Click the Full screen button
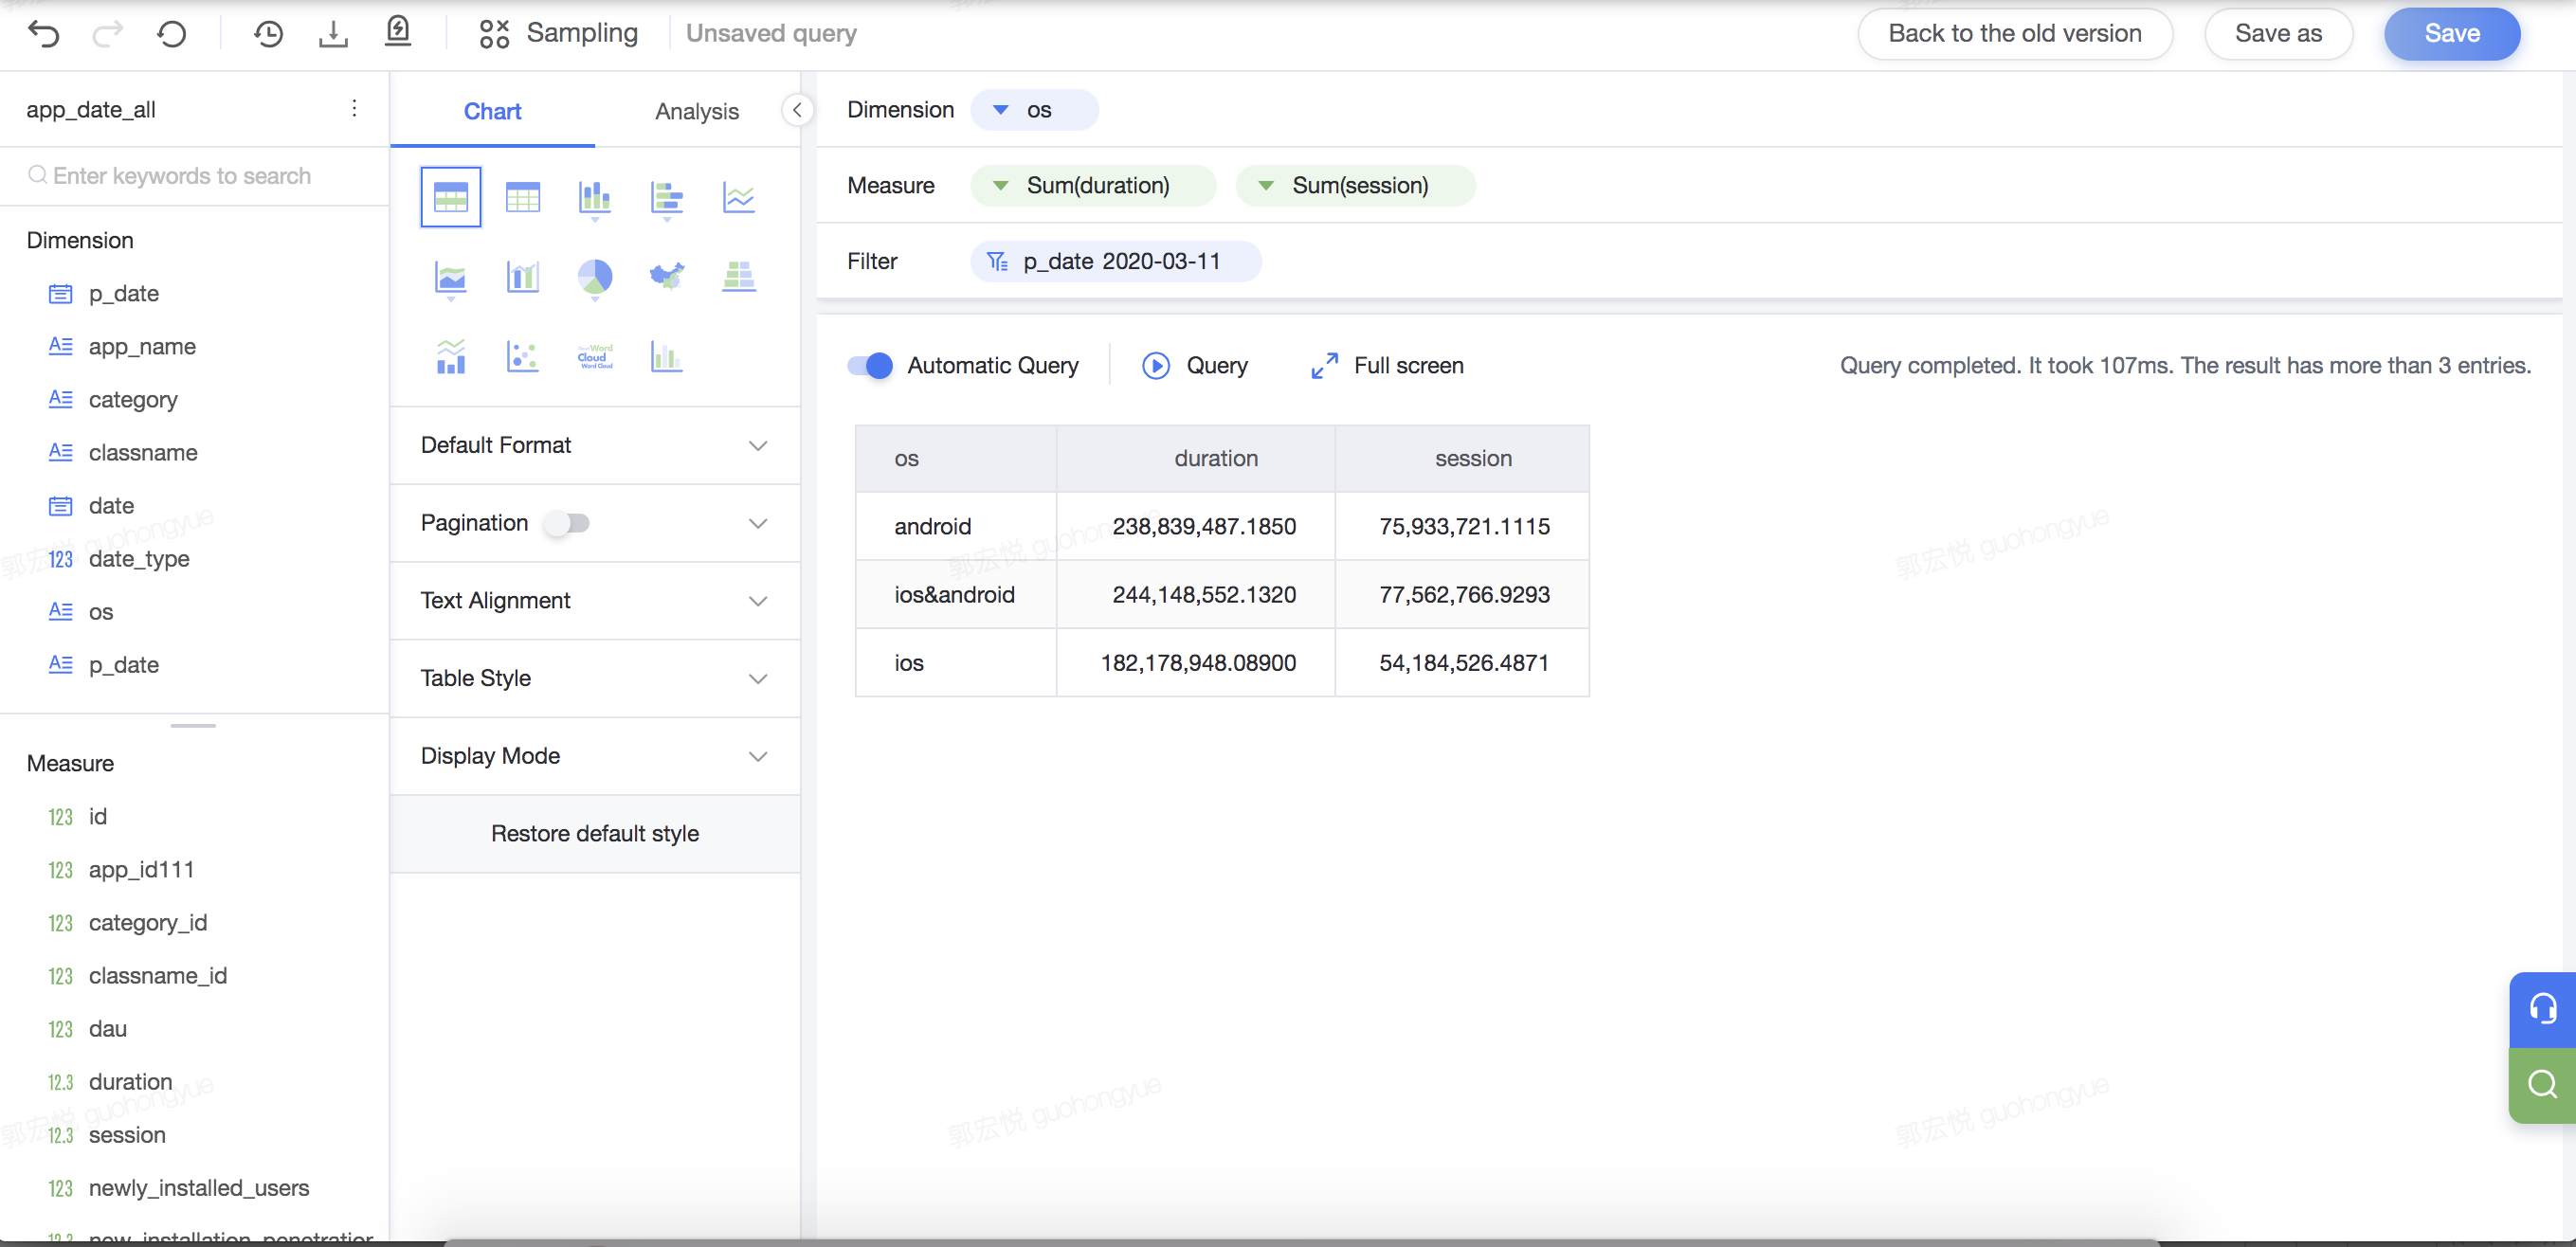 1387,366
